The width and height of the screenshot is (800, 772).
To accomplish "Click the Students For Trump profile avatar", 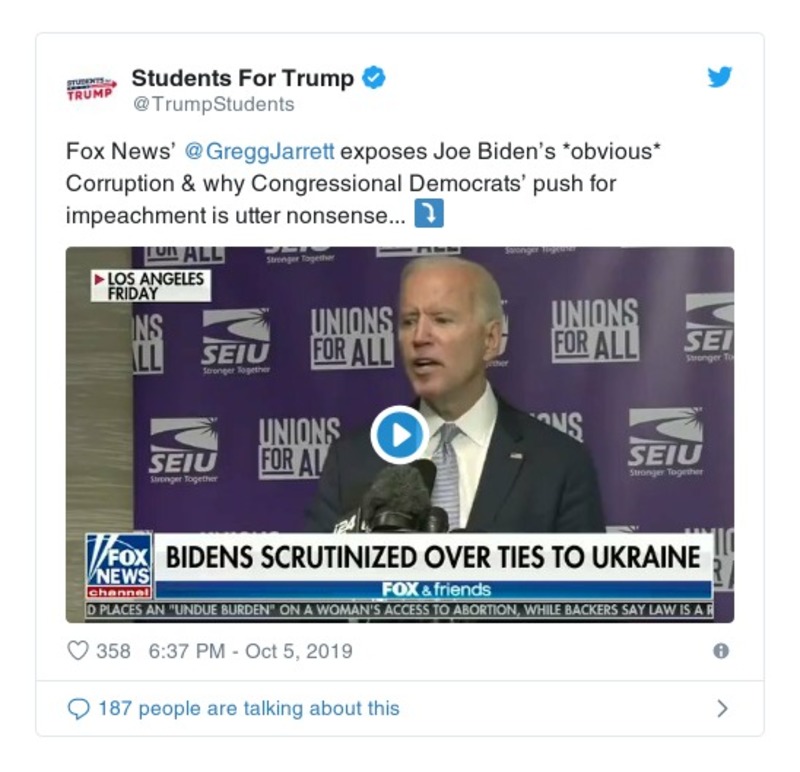I will click(90, 86).
